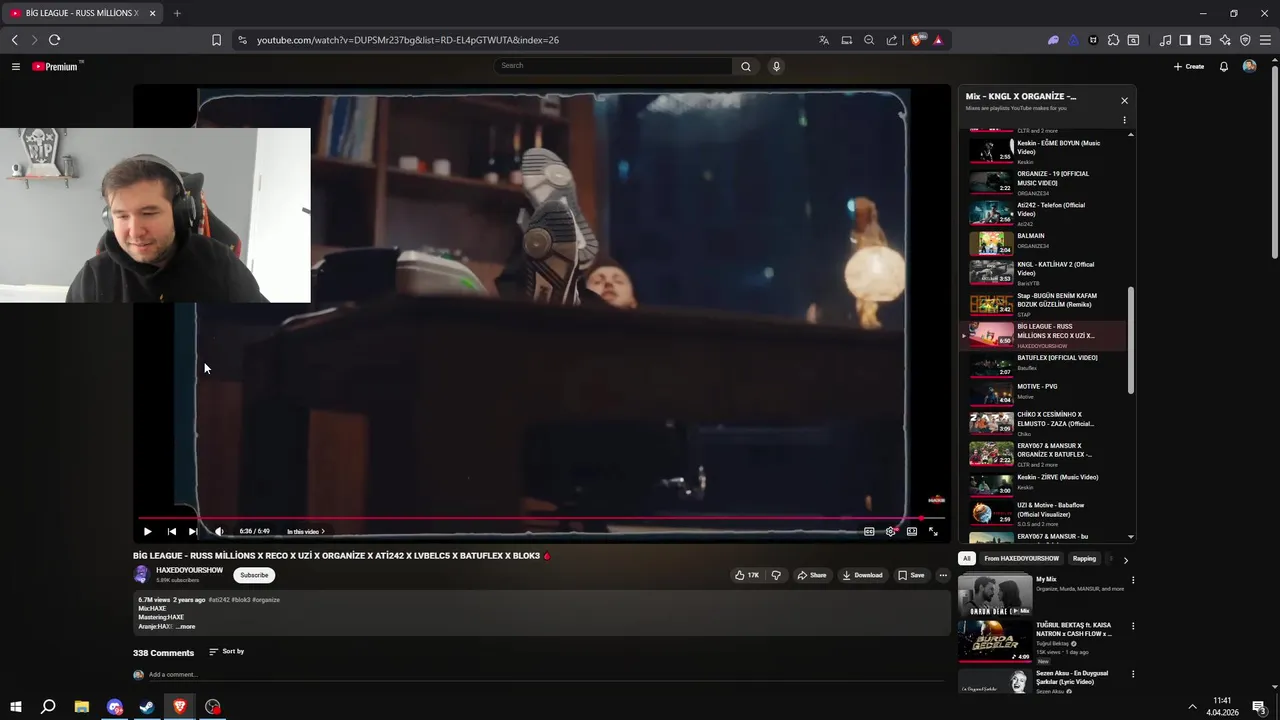This screenshot has width=1280, height=720.
Task: Enter fullscreen mode in the player
Action: (x=933, y=531)
